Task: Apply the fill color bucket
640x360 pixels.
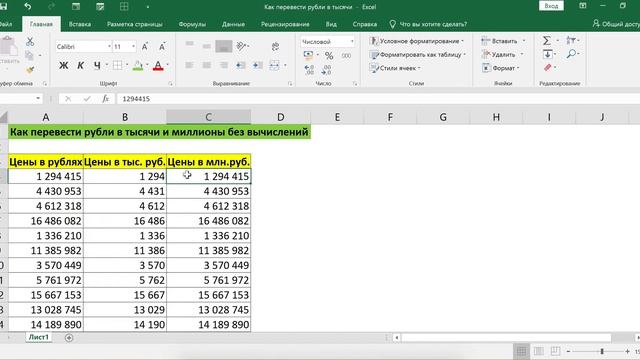Action: [x=138, y=65]
